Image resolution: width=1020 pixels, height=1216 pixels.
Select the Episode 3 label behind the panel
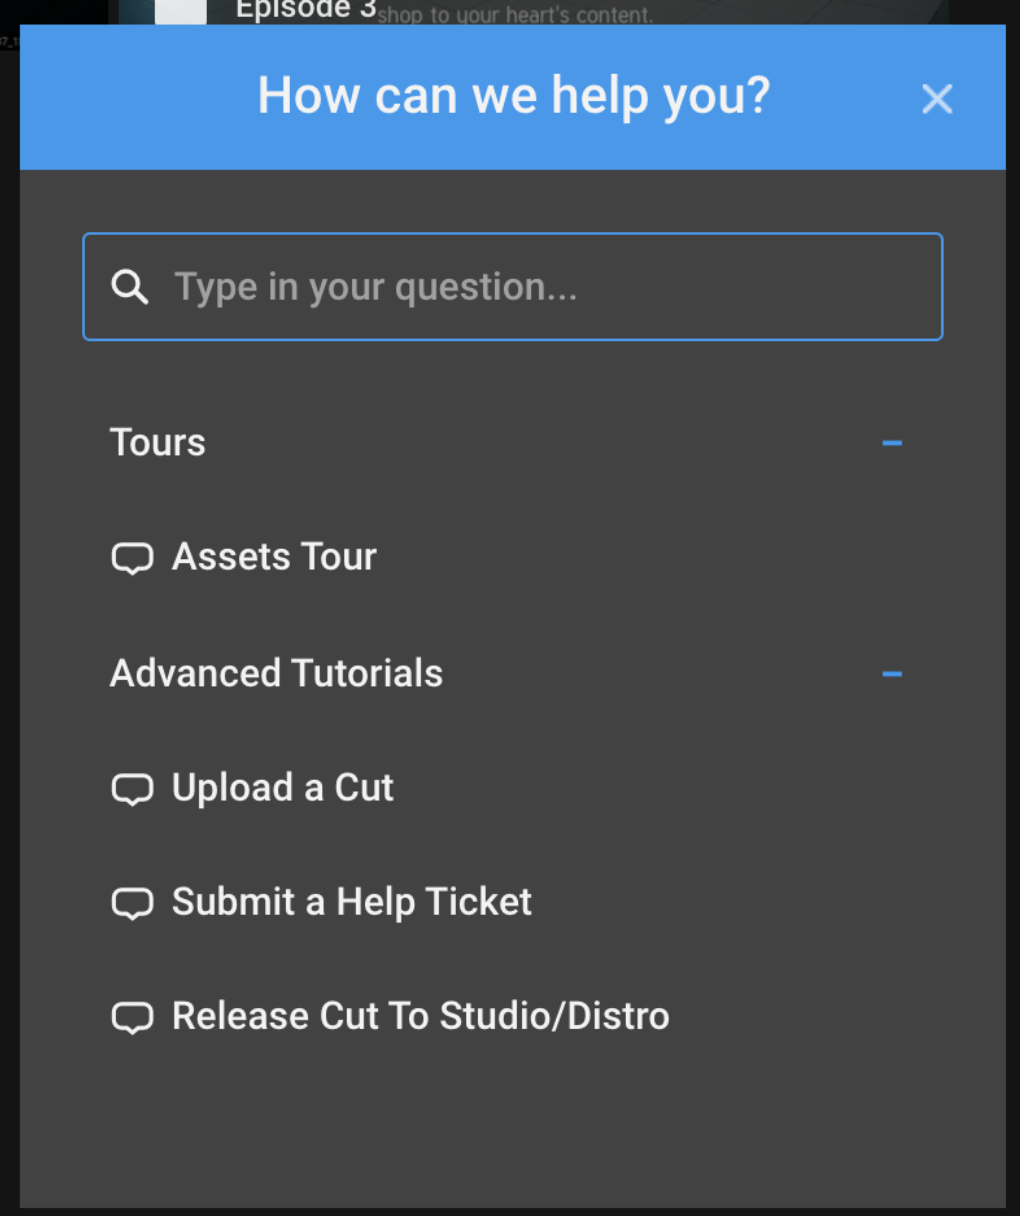point(305,10)
